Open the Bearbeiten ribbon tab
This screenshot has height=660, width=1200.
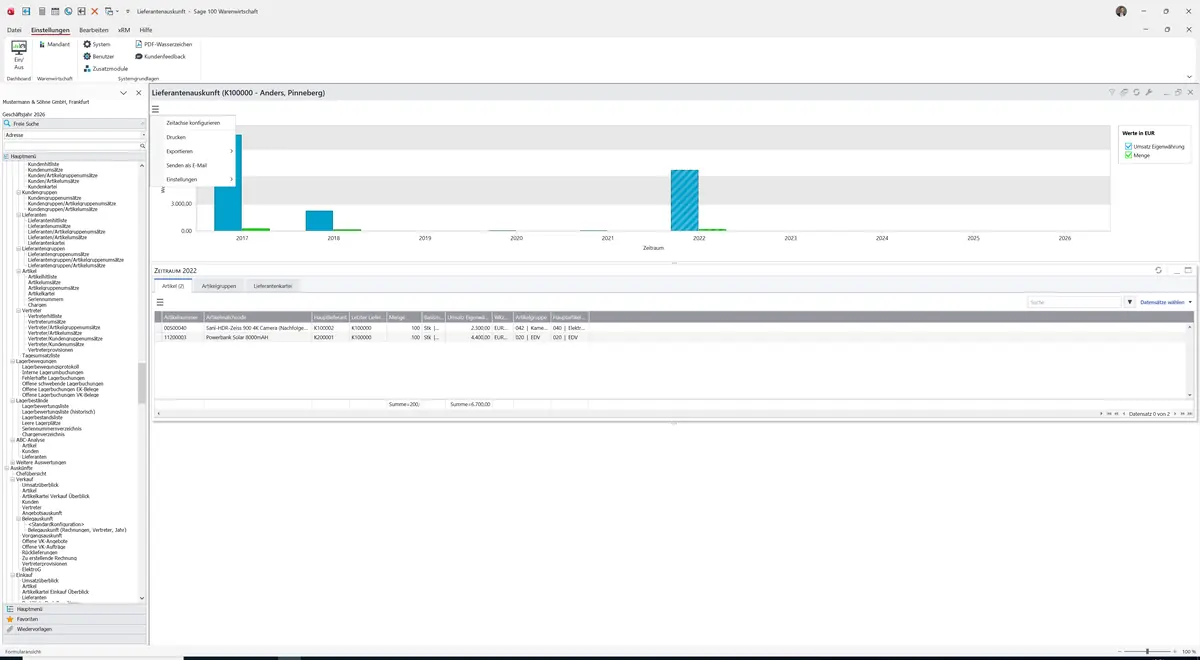click(93, 30)
